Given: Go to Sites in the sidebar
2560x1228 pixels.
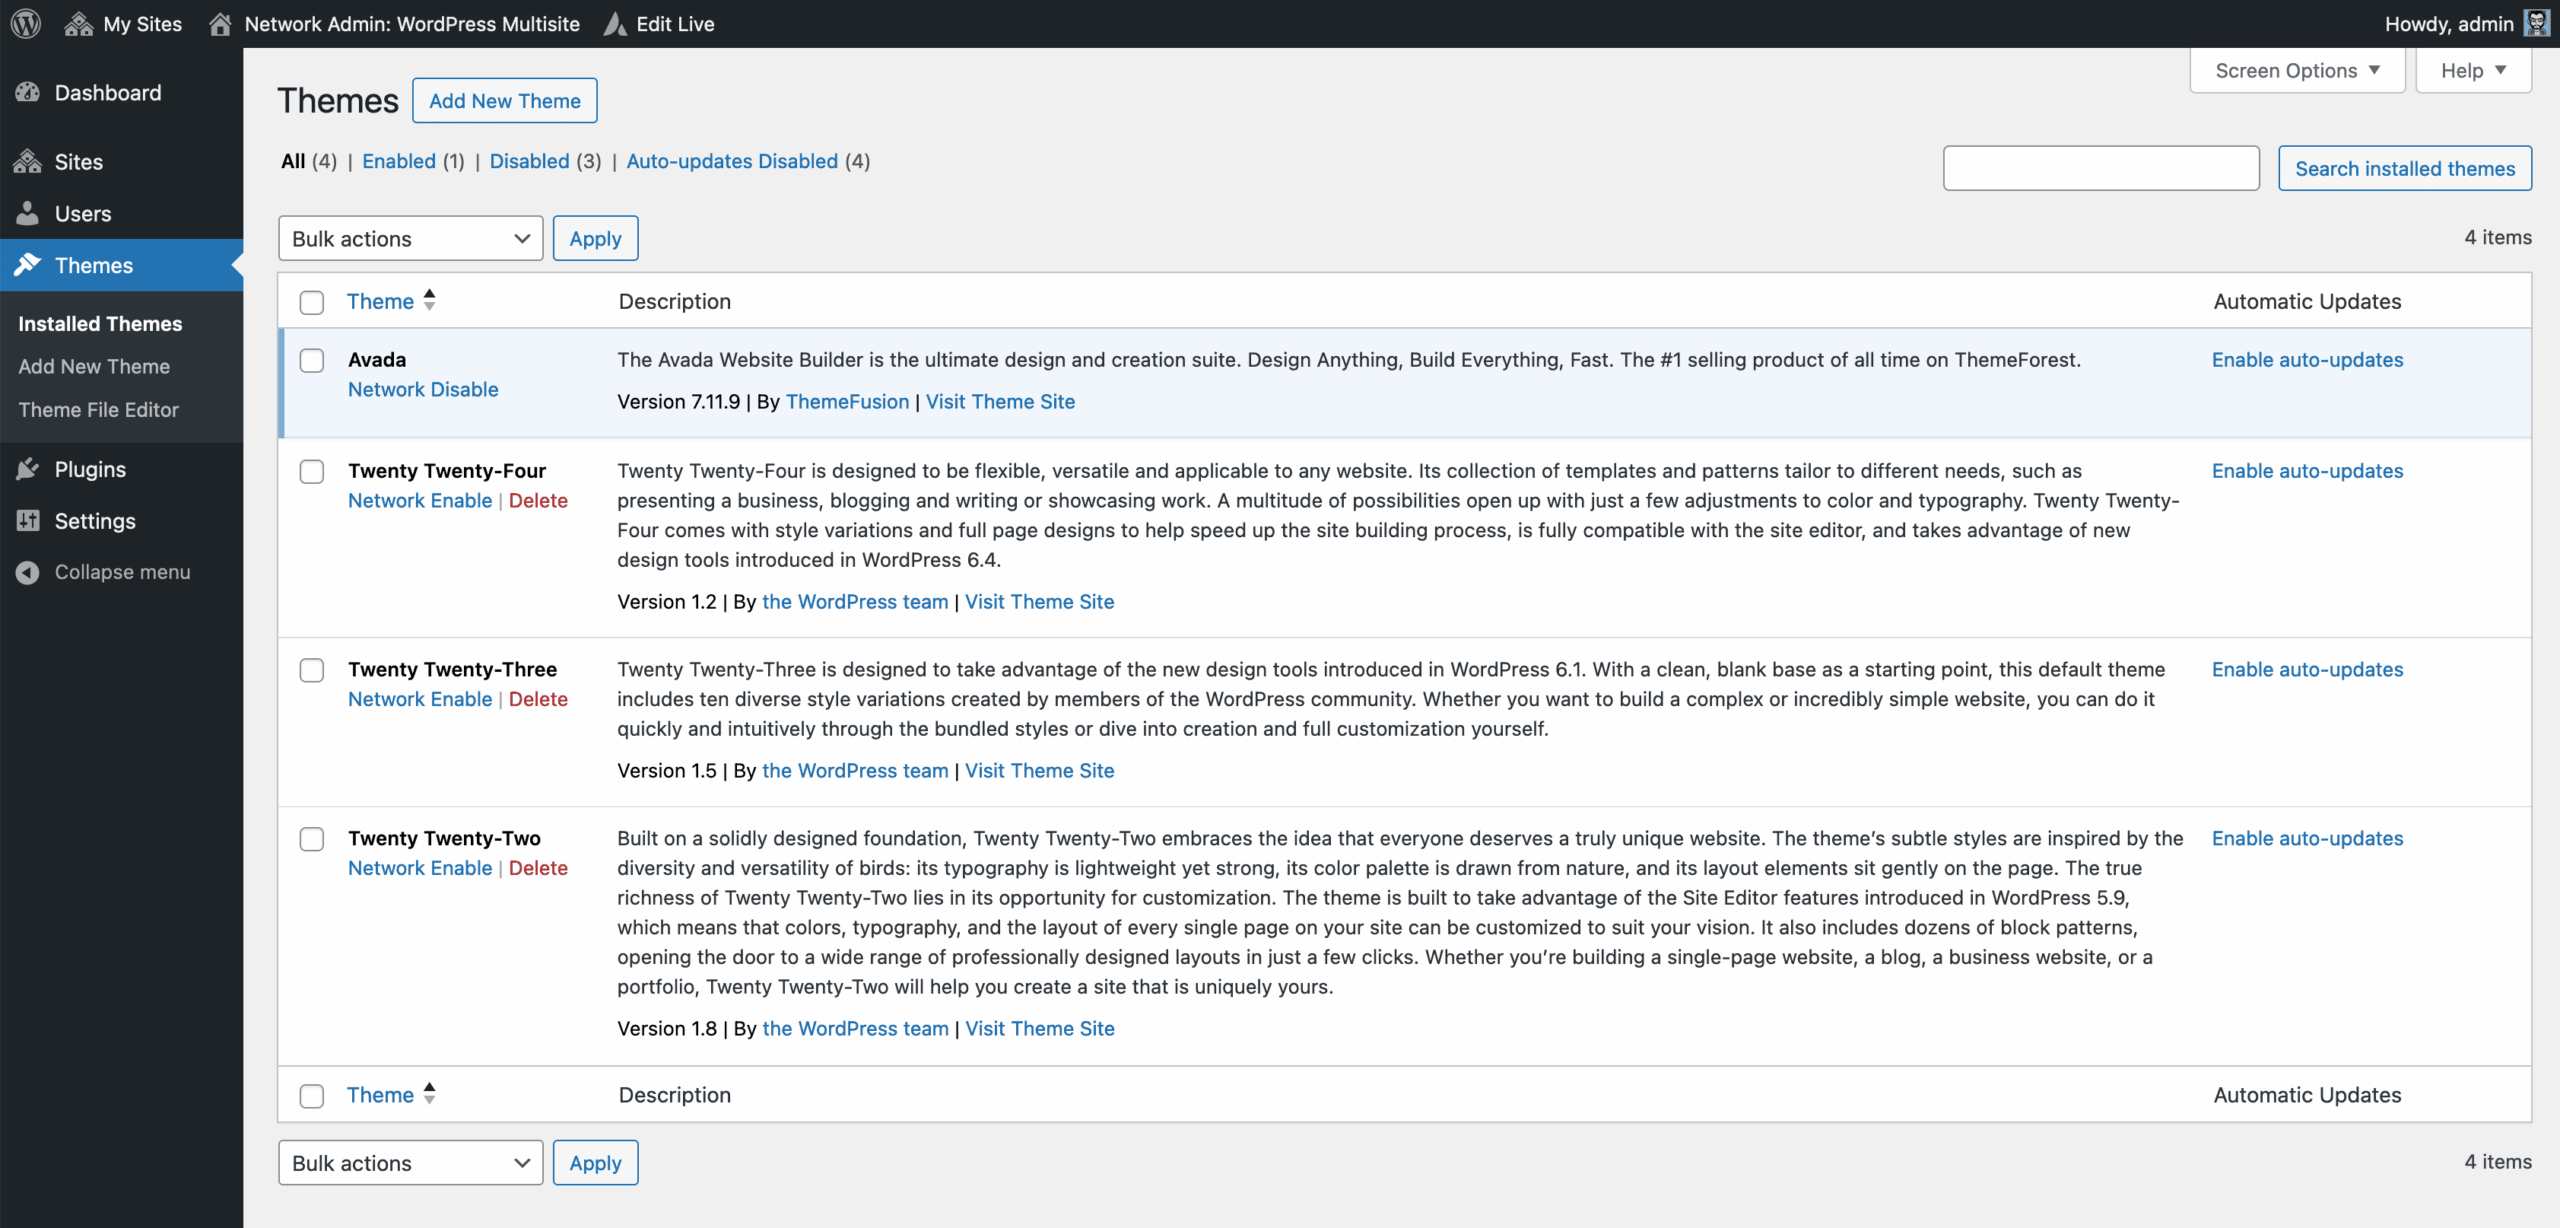Looking at the screenshot, I should coord(78,162).
